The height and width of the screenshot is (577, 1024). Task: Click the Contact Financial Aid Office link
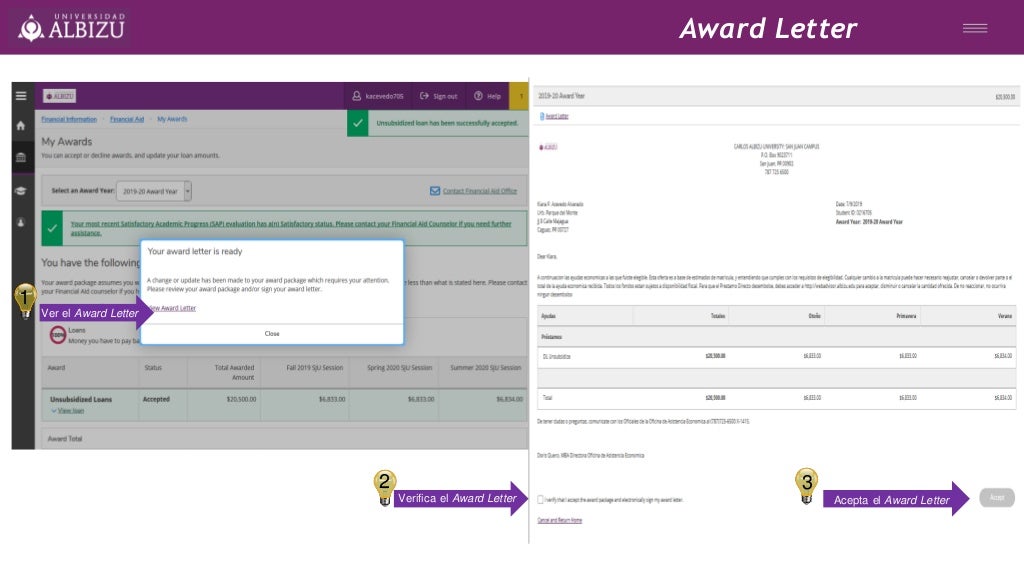[x=480, y=191]
